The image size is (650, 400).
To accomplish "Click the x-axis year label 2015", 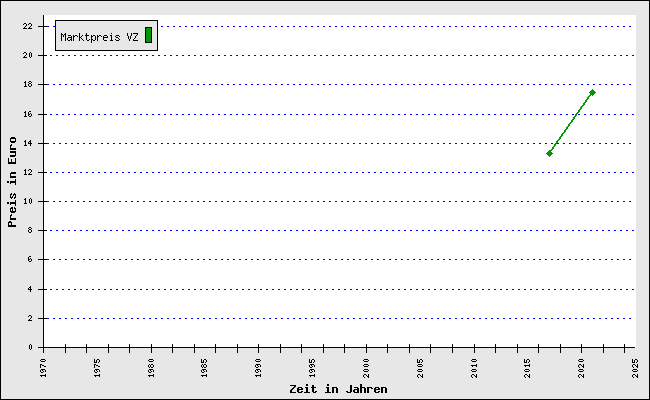I will (527, 368).
